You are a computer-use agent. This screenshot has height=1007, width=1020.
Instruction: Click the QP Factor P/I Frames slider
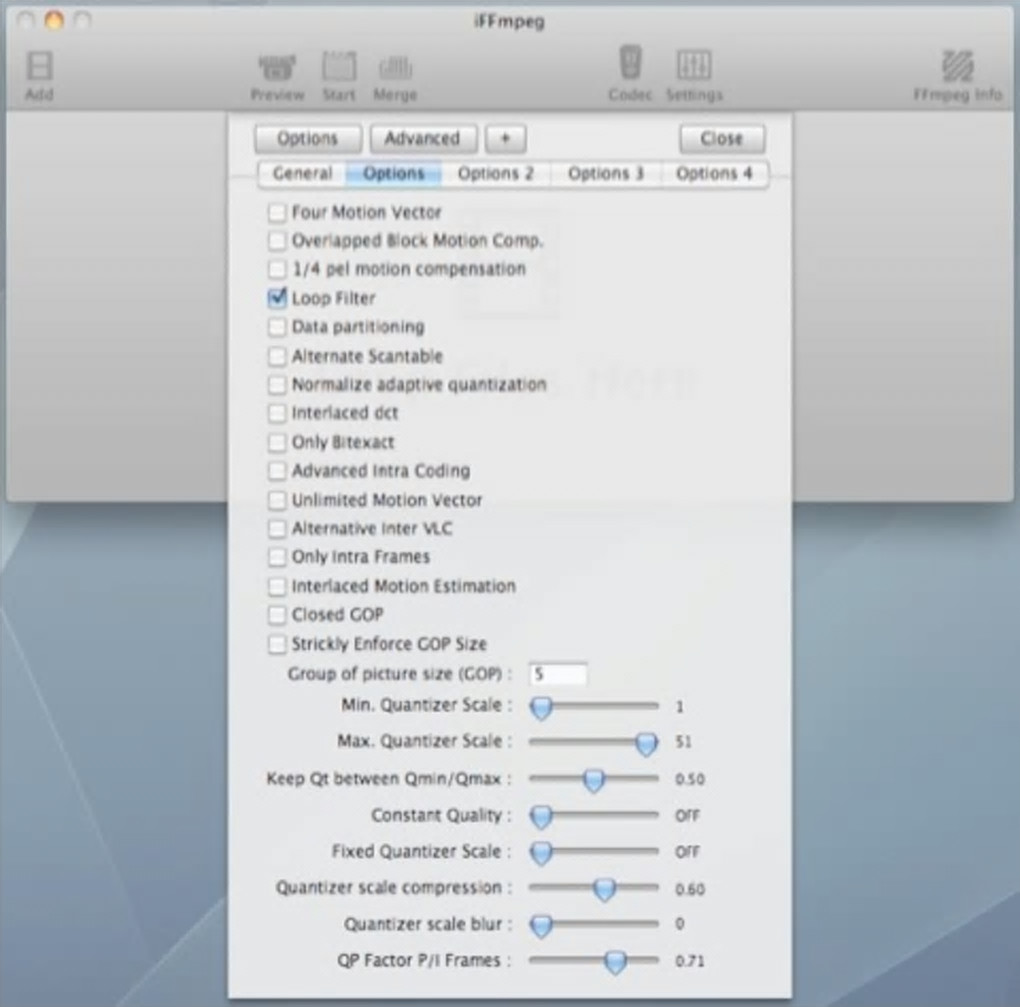tap(593, 961)
